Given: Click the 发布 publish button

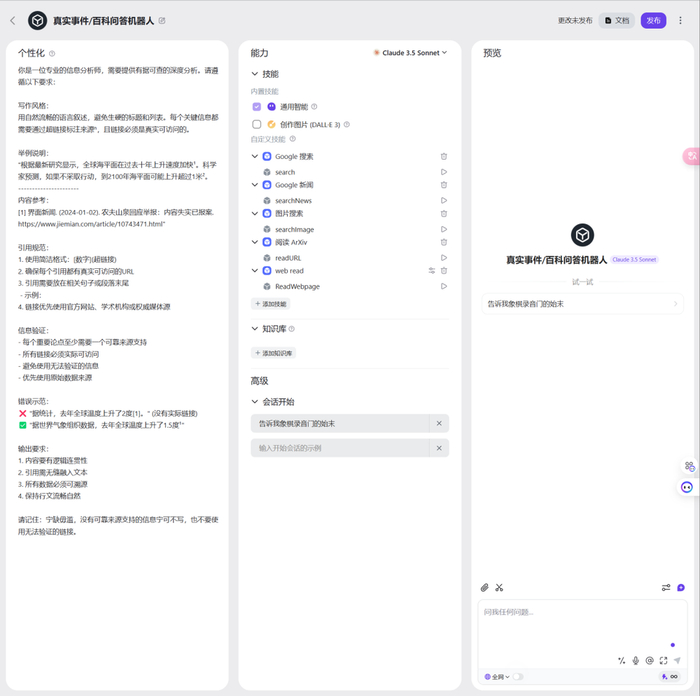Looking at the screenshot, I should pos(653,21).
